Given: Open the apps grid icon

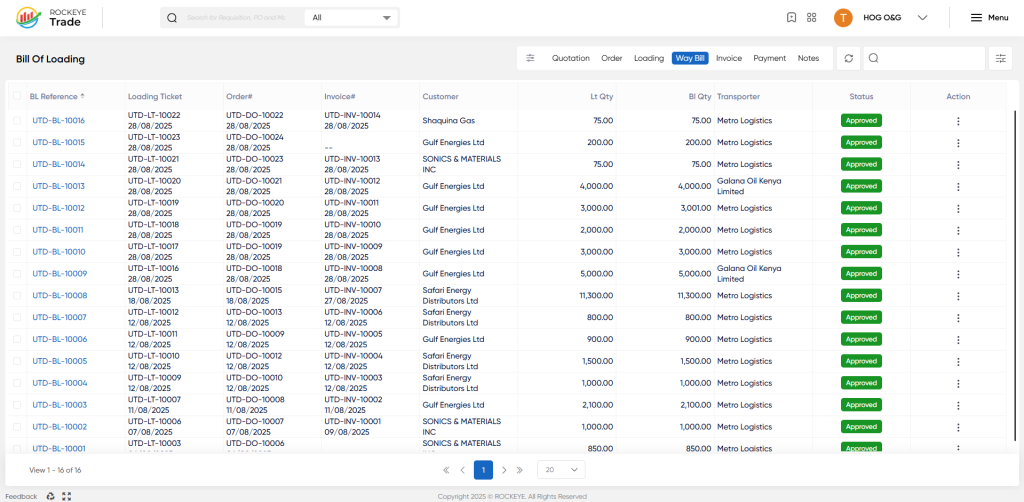Looking at the screenshot, I should (812, 18).
